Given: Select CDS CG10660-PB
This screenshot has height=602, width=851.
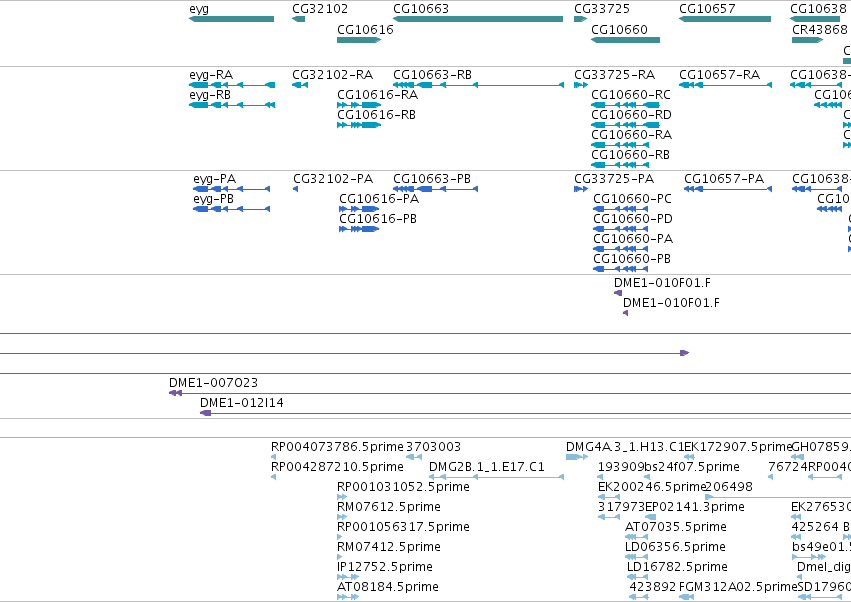Looking at the screenshot, I should tap(620, 269).
